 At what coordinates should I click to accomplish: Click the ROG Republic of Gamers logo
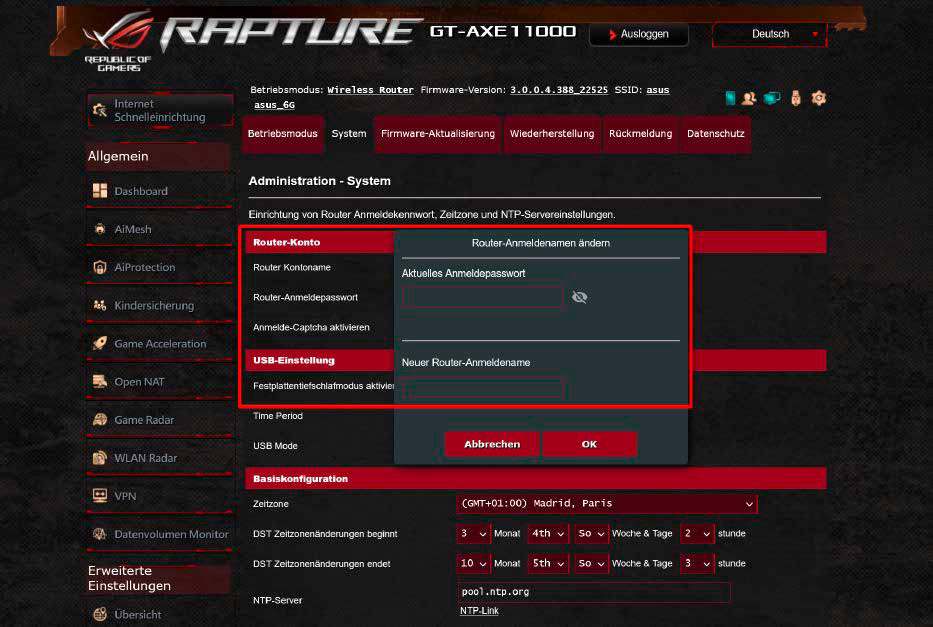[118, 42]
